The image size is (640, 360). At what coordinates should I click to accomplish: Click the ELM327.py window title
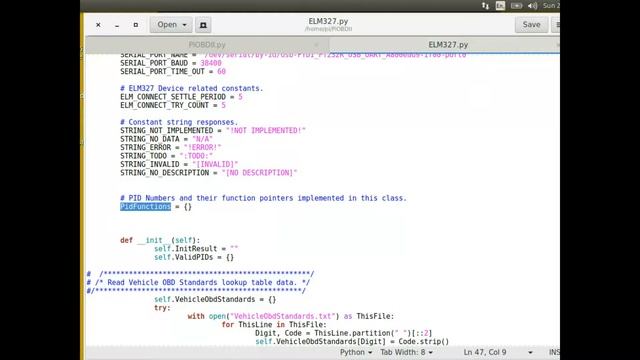click(x=328, y=21)
